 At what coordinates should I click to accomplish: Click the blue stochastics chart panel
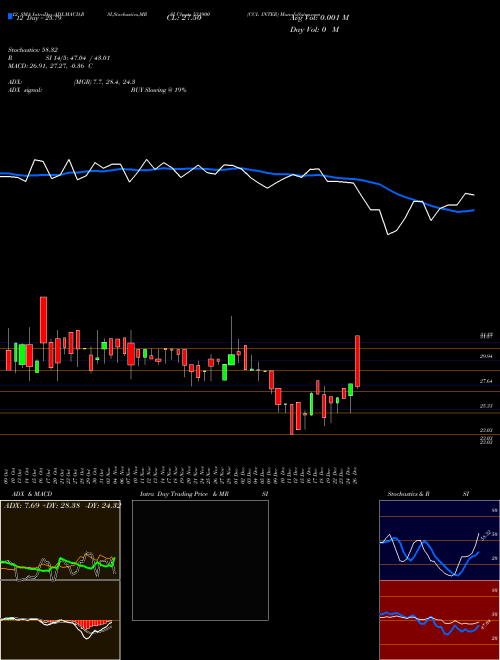[x=439, y=540]
